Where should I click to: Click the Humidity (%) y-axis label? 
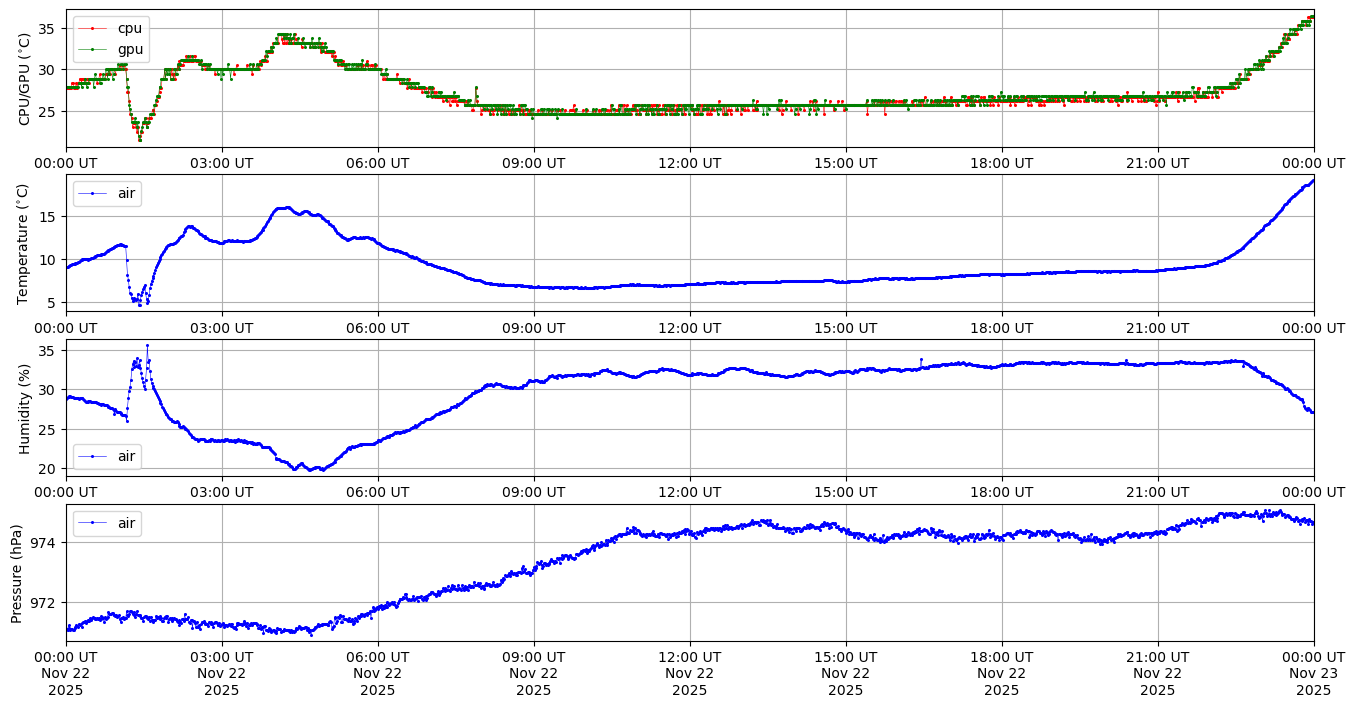pos(25,408)
